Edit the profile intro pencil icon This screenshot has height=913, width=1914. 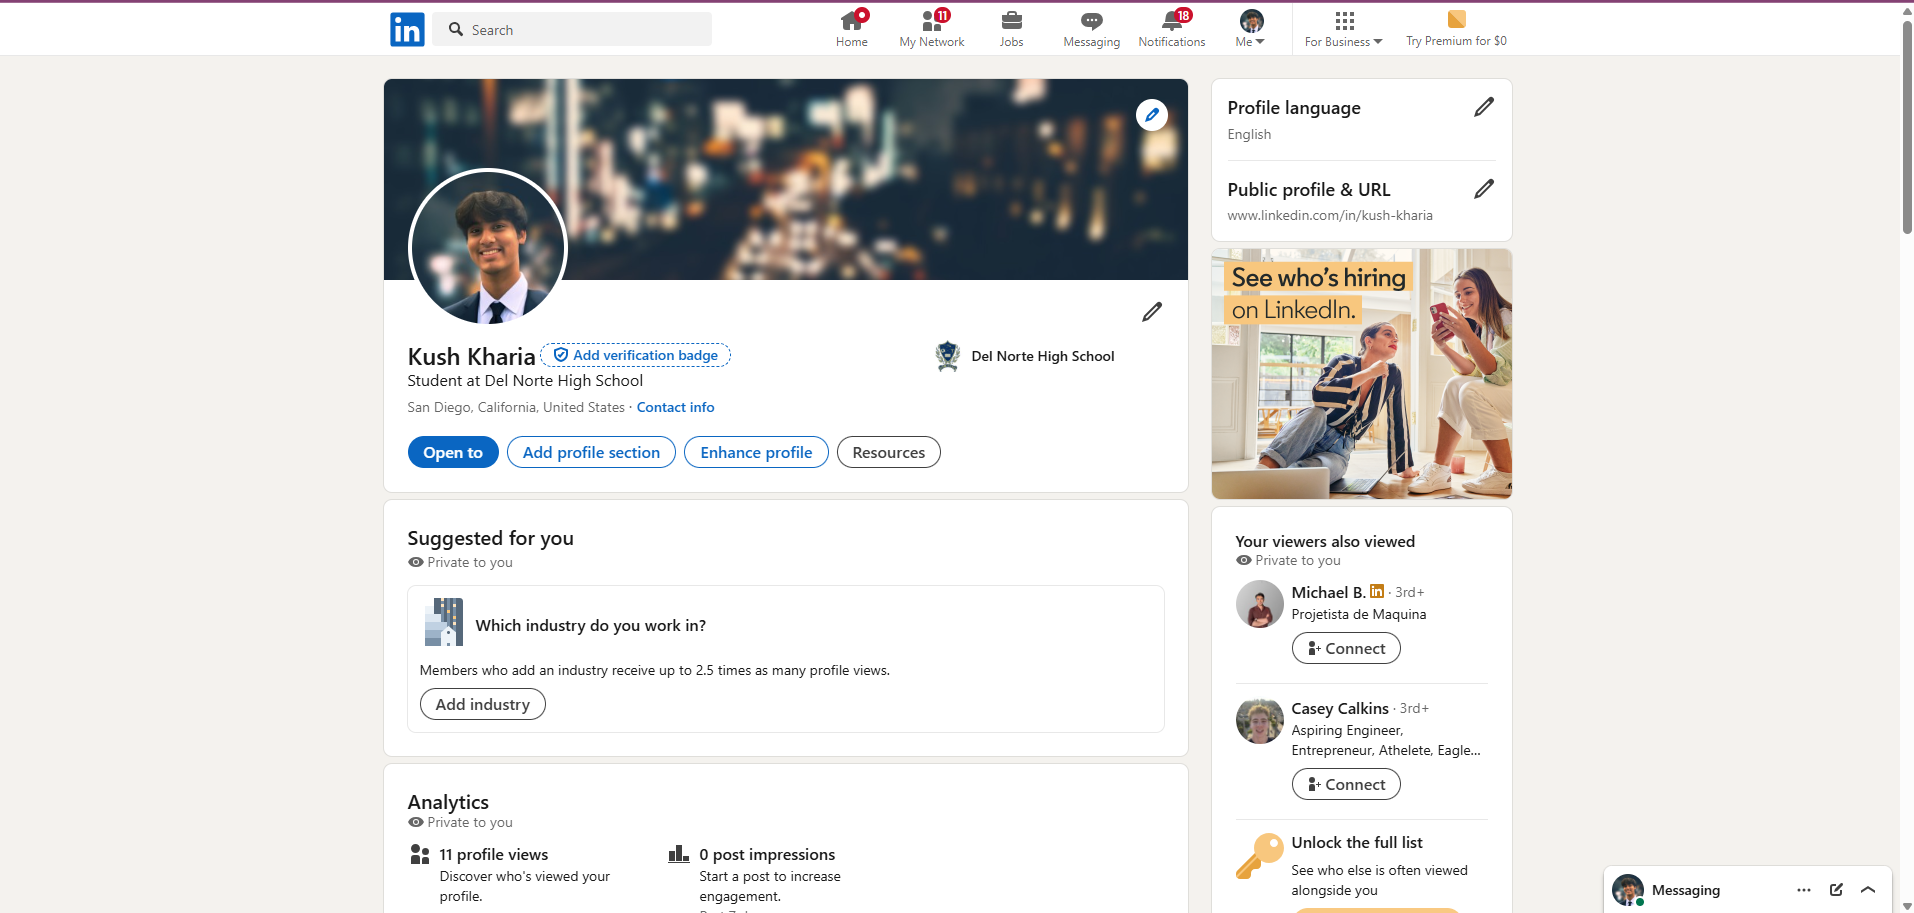[x=1152, y=312]
